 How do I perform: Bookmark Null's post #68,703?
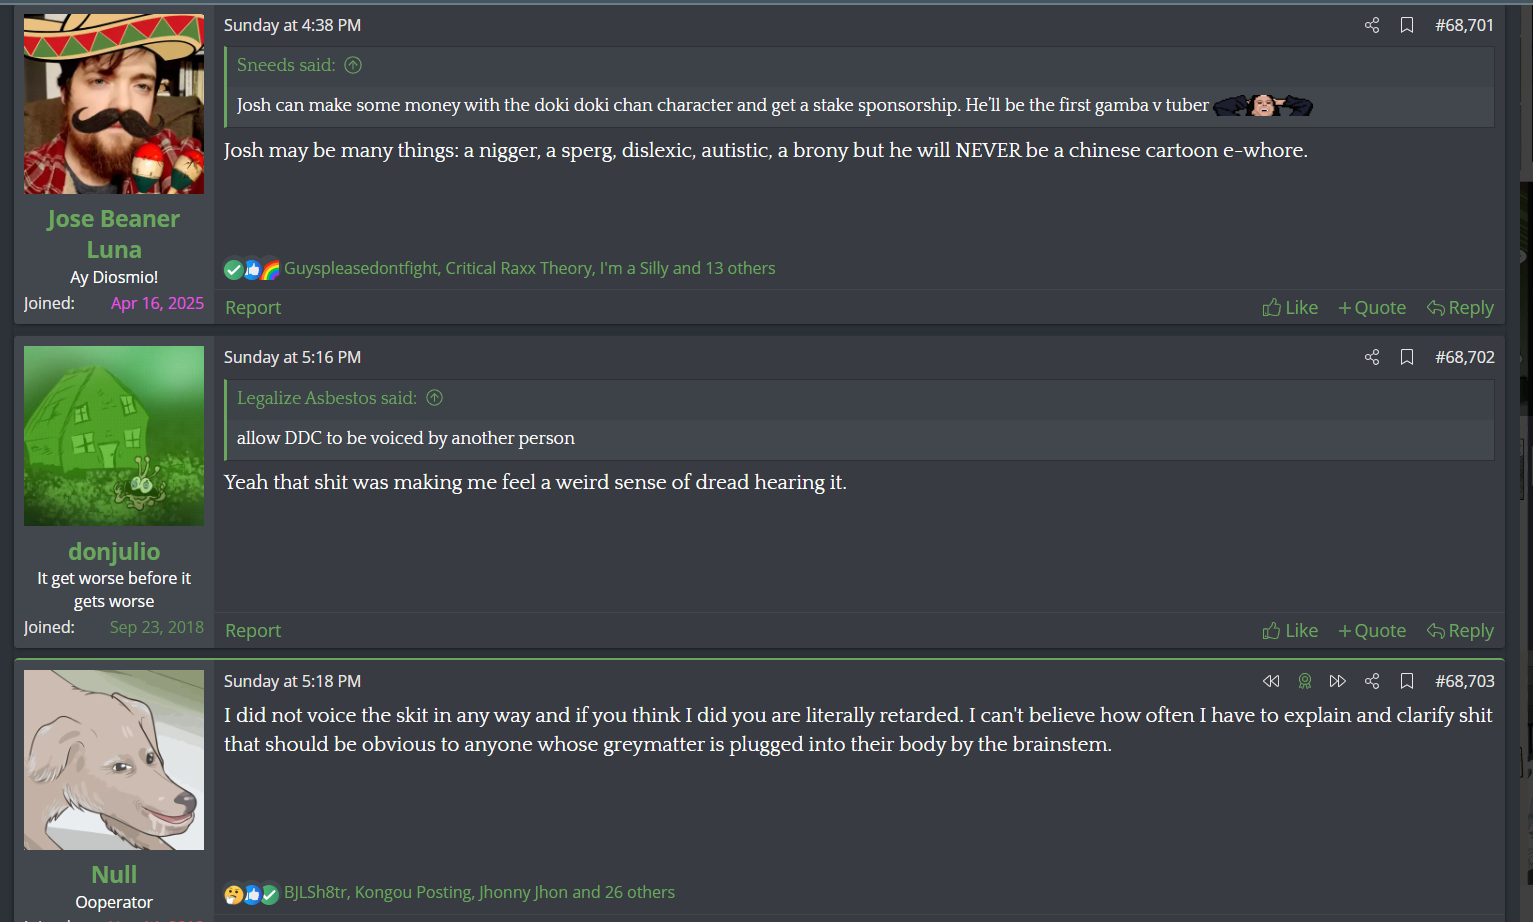tap(1407, 681)
